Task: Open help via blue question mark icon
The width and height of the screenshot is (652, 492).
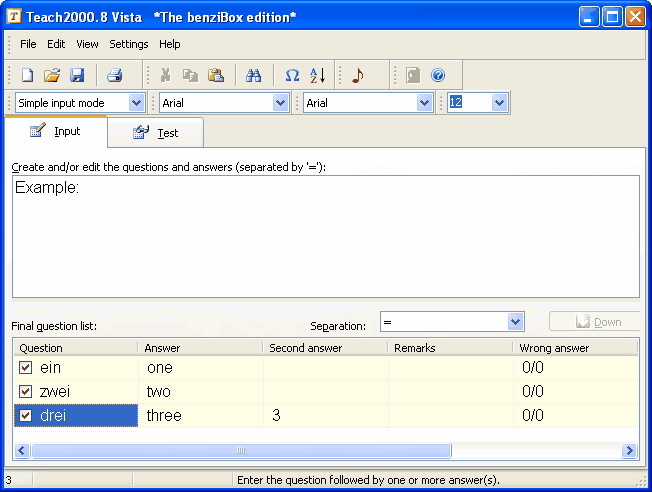Action: 438,75
